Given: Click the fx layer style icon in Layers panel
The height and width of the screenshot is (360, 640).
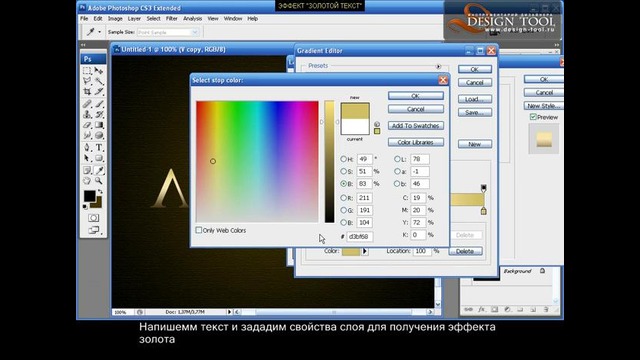Looking at the screenshot, I should (x=482, y=310).
